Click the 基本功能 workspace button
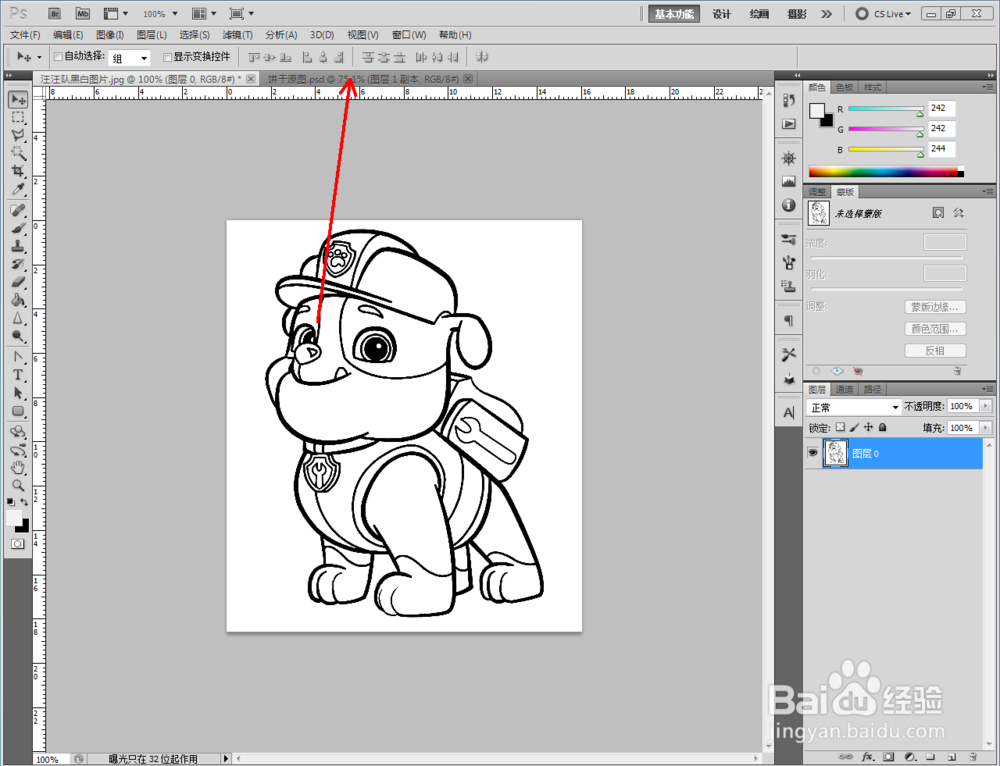Image resolution: width=1000 pixels, height=766 pixels. click(x=674, y=14)
